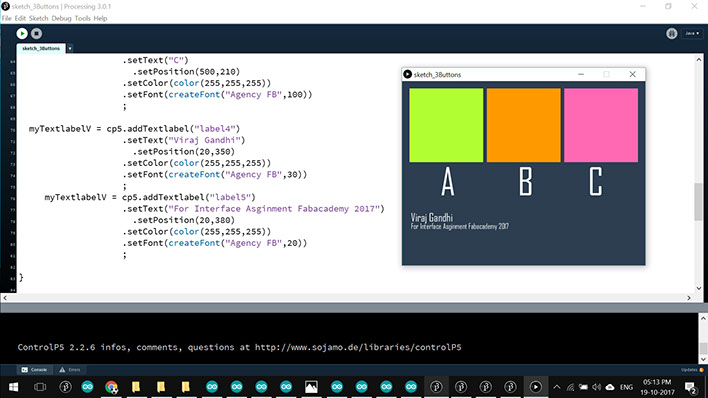Select the sketch_3Buttons editor tab

pyautogui.click(x=41, y=48)
